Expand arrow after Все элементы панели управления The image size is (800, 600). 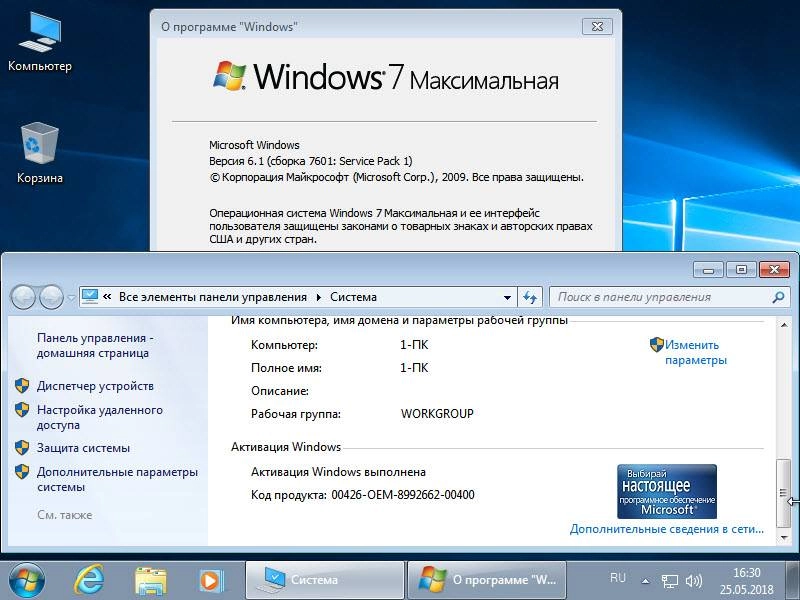coord(319,297)
